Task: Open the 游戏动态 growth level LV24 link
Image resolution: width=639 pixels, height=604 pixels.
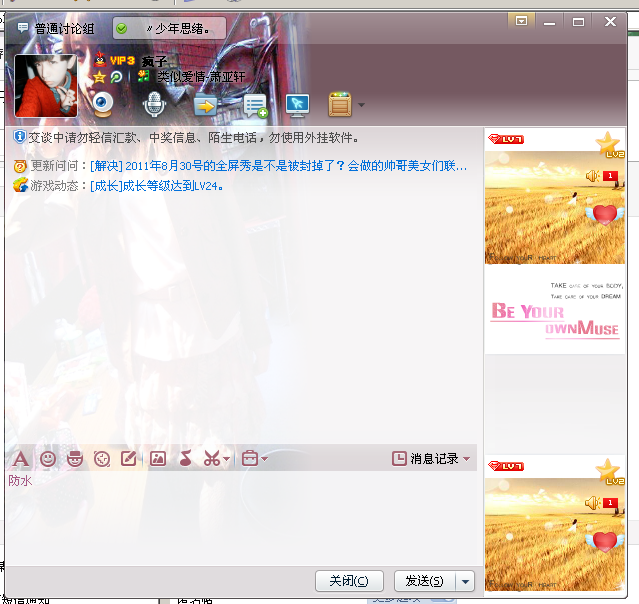Action: [x=156, y=186]
